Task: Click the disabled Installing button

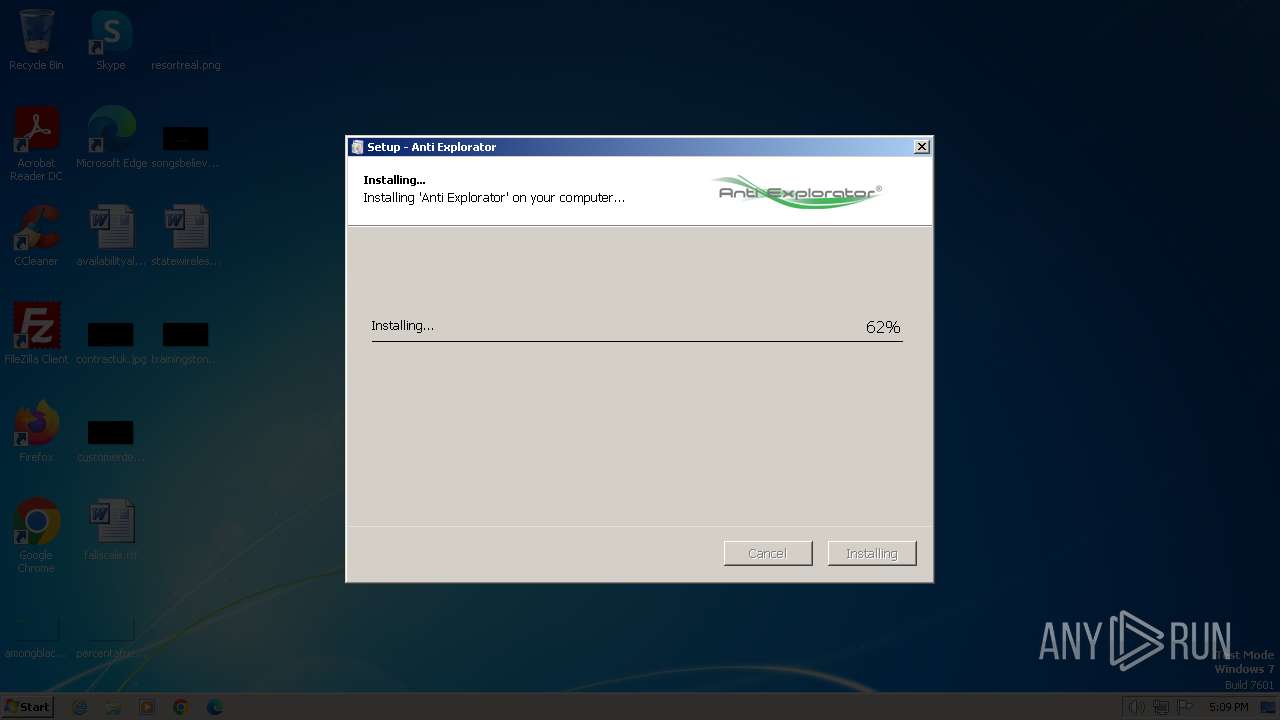Action: coord(872,553)
